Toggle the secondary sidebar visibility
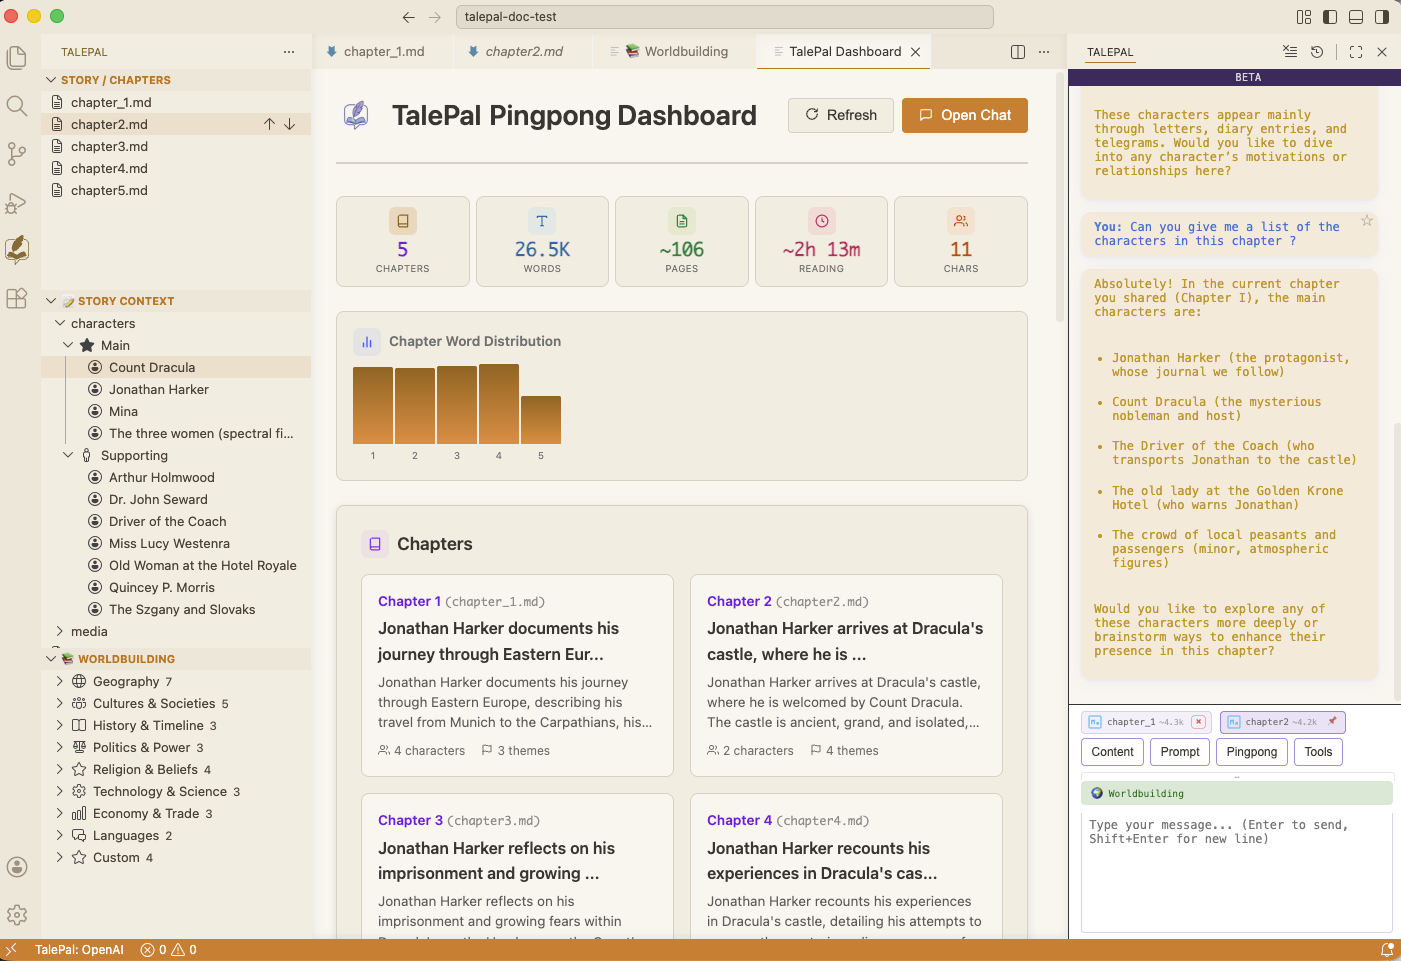This screenshot has height=961, width=1401. coord(1382,17)
